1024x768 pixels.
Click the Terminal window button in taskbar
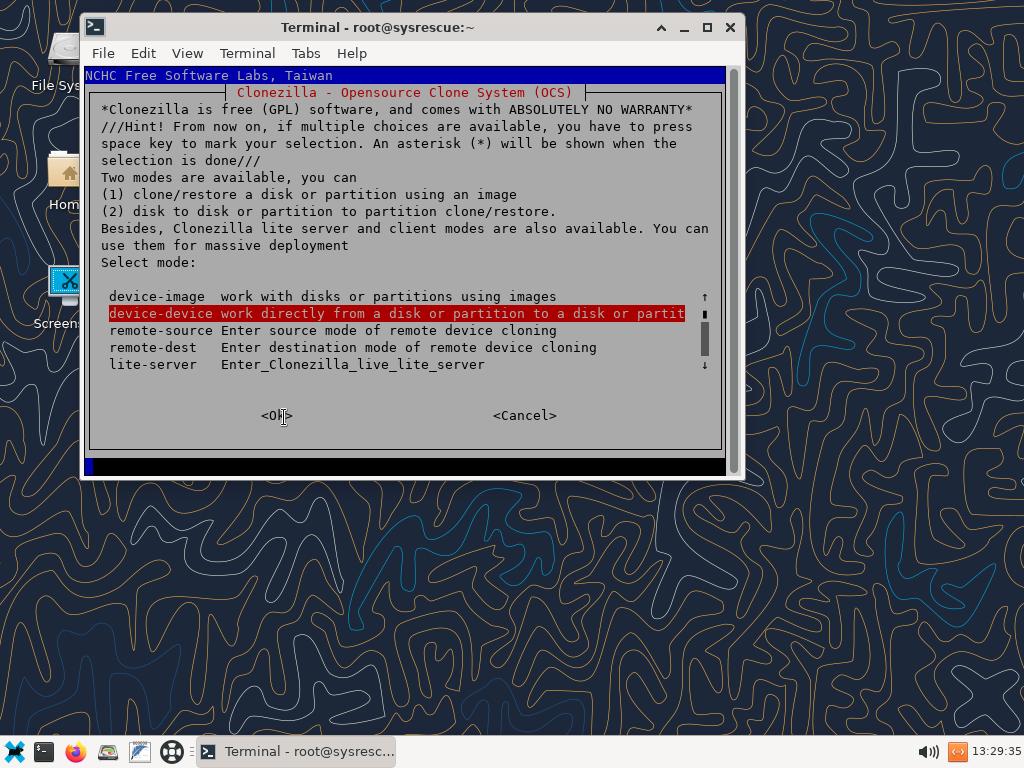tap(297, 752)
